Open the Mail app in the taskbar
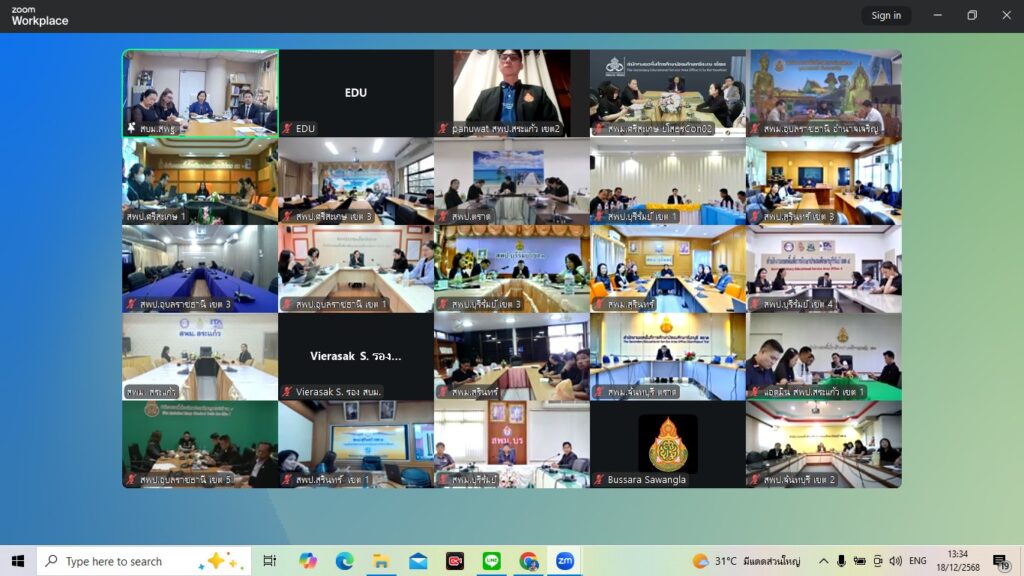 (418, 561)
